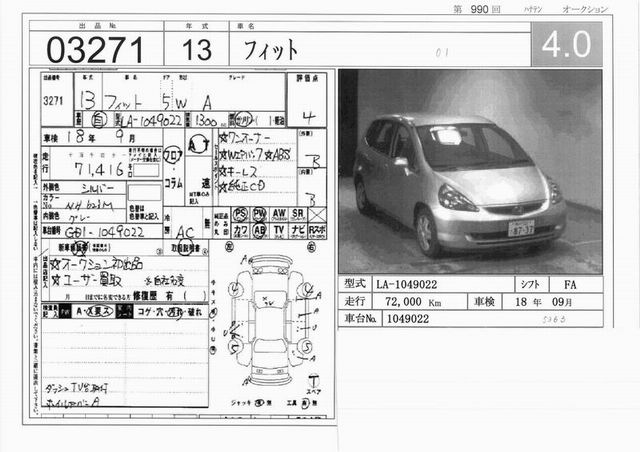Click the model year value 13 in header

(197, 50)
